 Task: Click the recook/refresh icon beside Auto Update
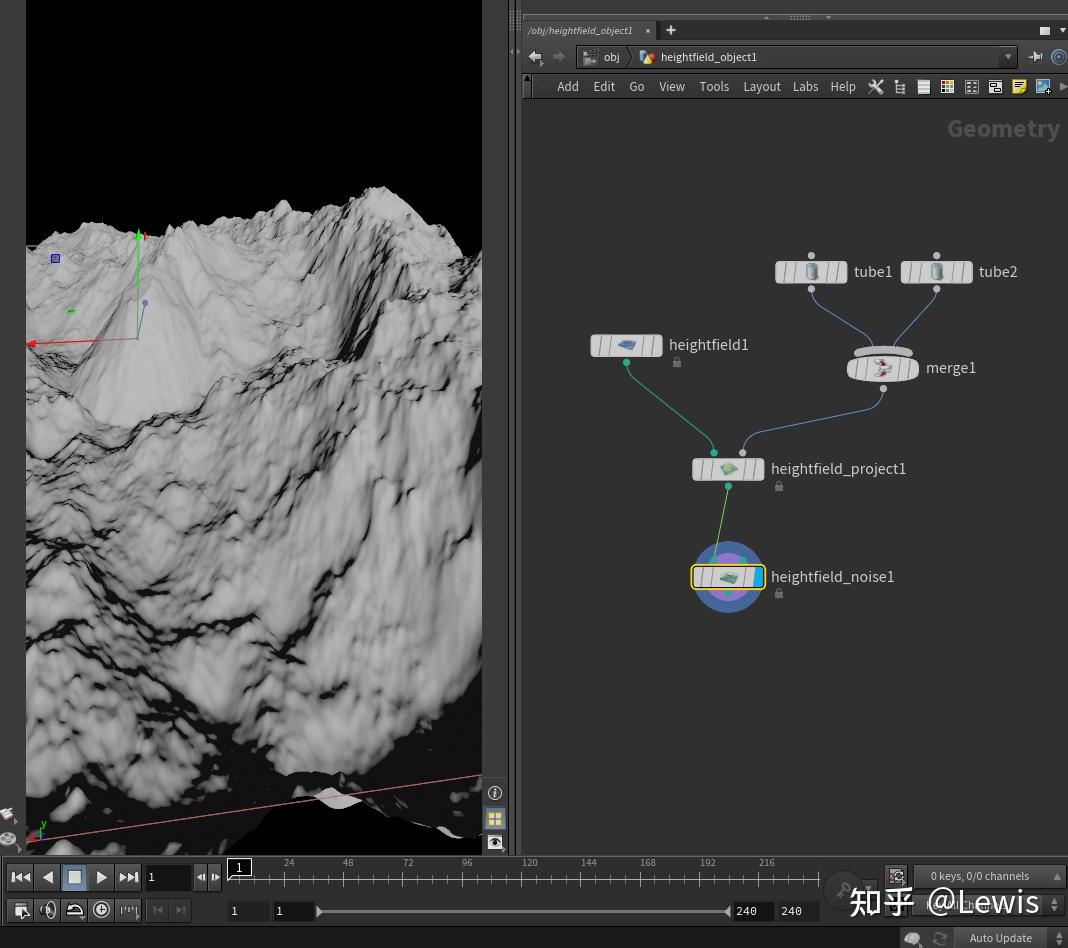(940, 938)
